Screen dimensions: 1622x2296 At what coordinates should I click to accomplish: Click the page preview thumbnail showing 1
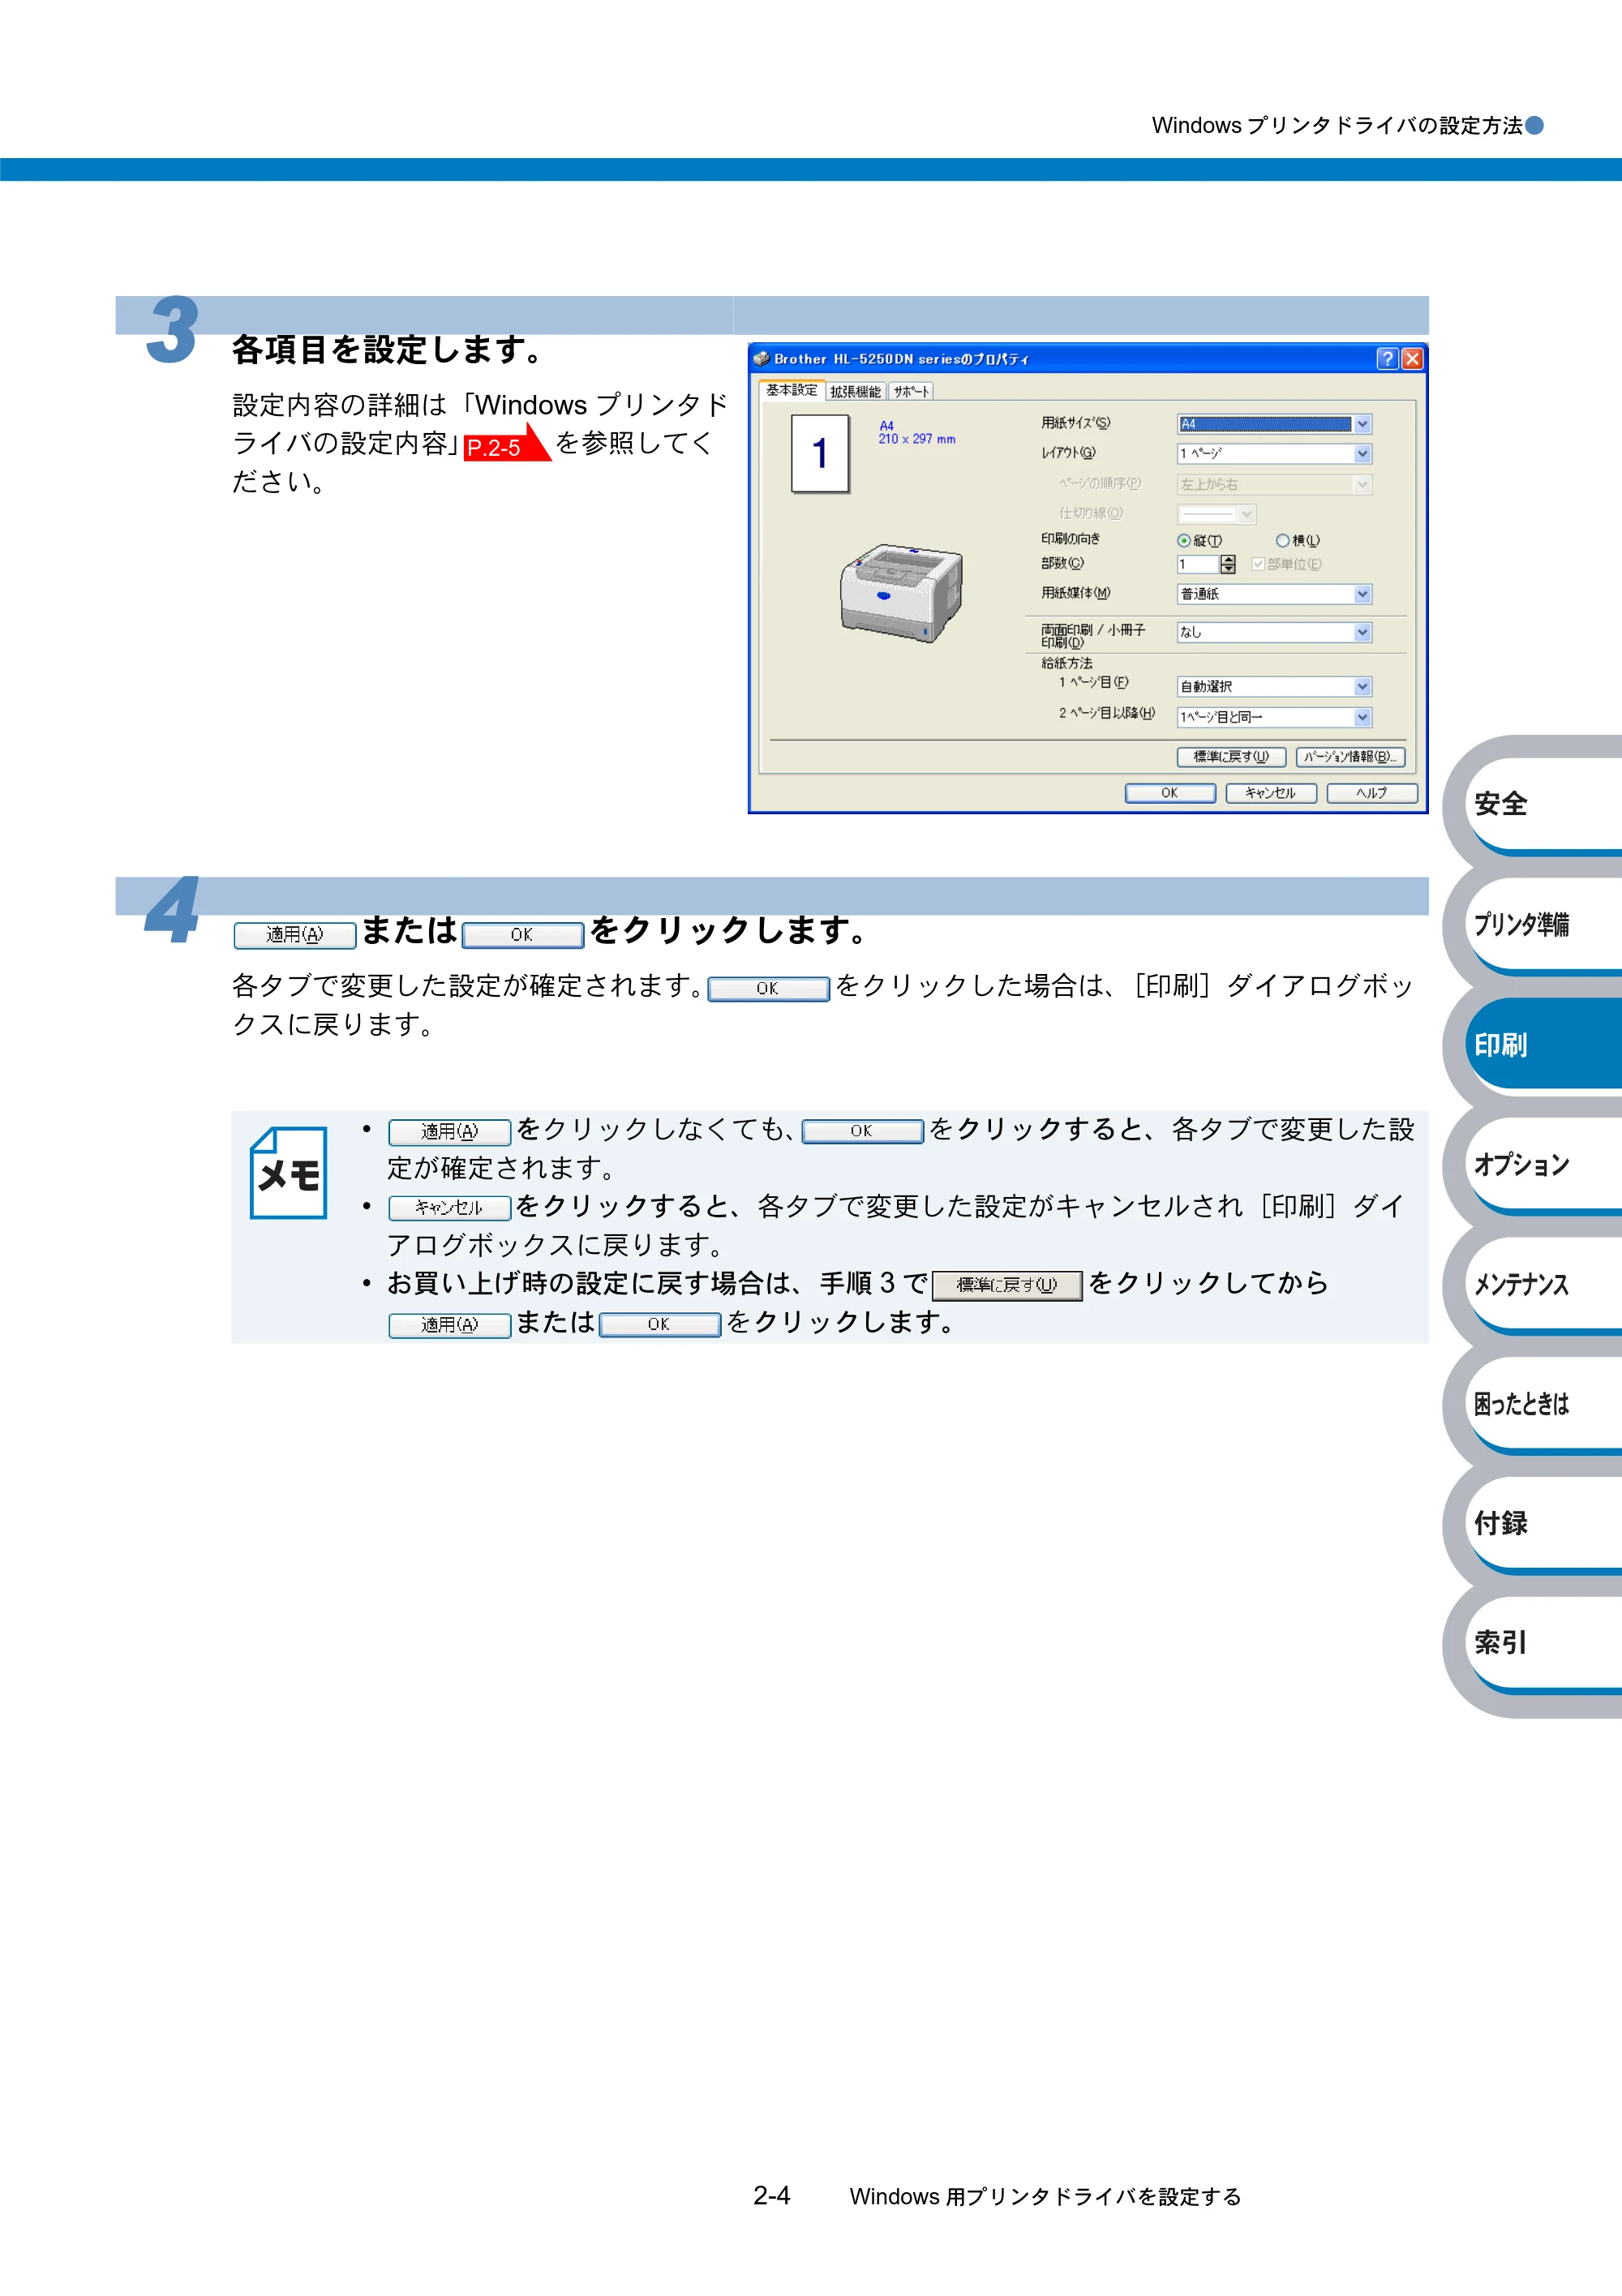pyautogui.click(x=820, y=454)
